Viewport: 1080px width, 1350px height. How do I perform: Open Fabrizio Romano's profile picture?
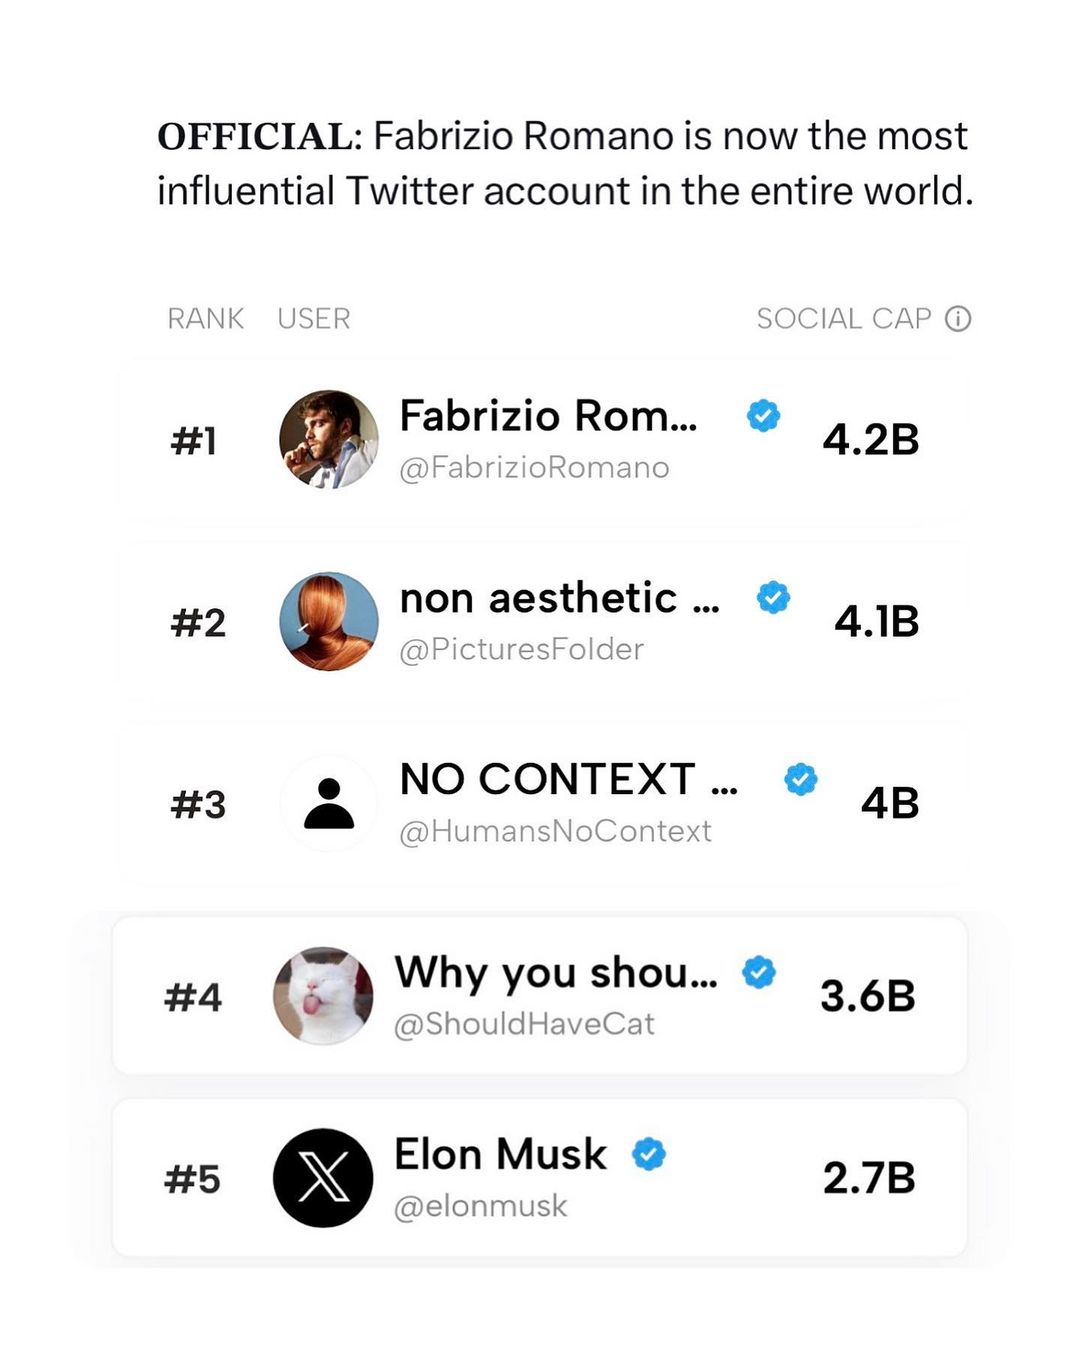(329, 440)
